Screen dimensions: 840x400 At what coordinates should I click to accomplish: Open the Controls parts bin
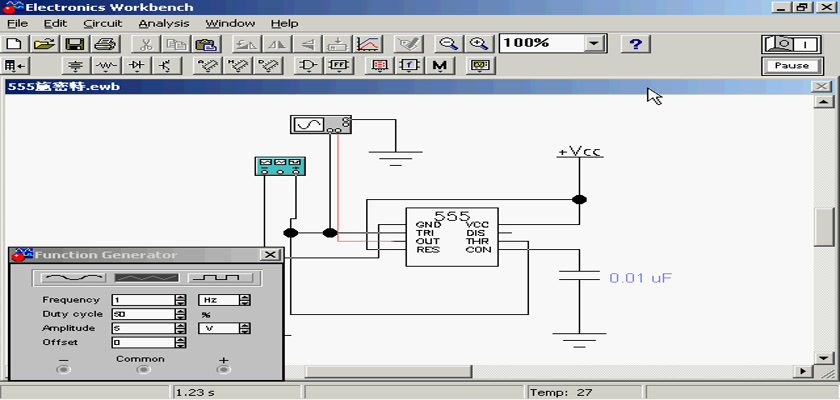click(409, 66)
